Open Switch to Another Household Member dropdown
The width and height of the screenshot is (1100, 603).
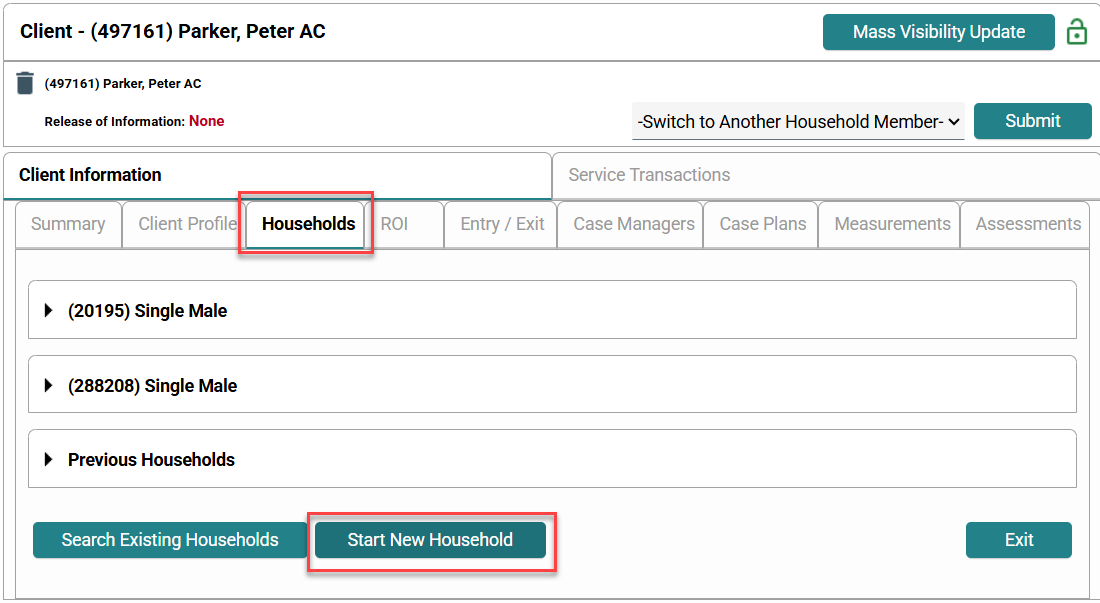click(x=798, y=121)
